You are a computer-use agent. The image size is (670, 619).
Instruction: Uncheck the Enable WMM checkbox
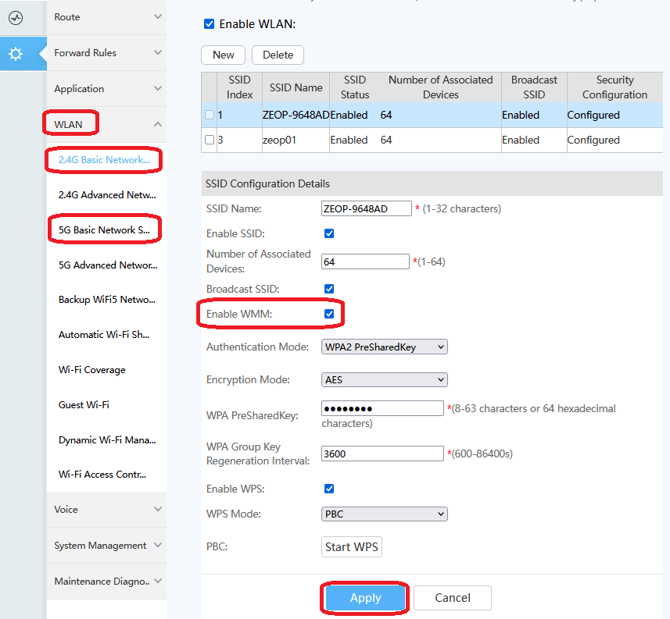tap(329, 314)
